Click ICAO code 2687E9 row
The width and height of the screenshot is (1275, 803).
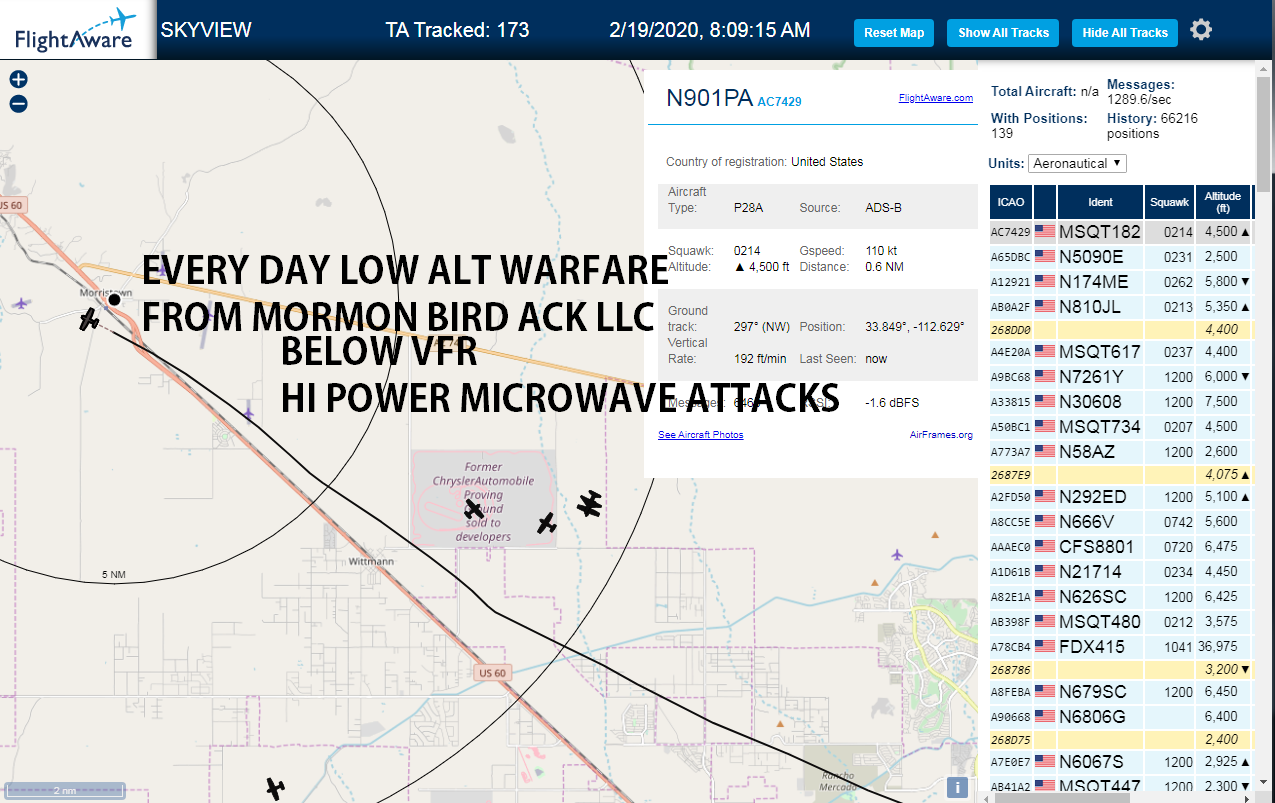1121,474
